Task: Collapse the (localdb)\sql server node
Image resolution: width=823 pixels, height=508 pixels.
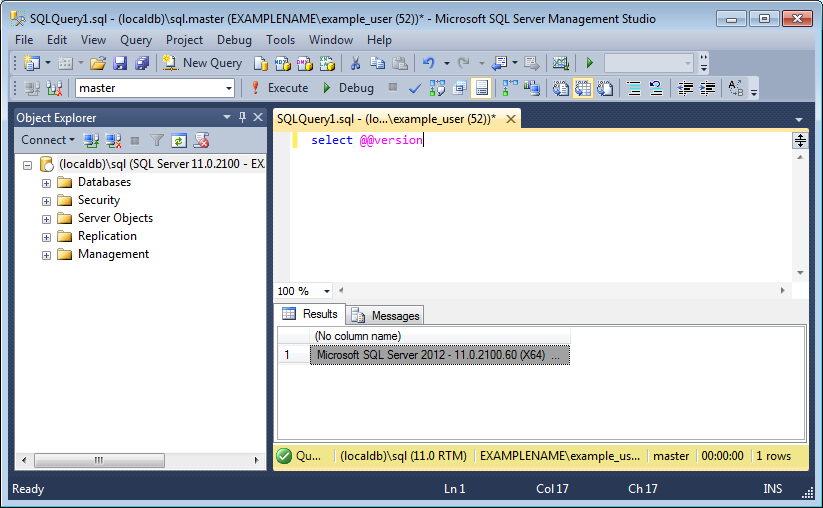Action: click(x=27, y=165)
